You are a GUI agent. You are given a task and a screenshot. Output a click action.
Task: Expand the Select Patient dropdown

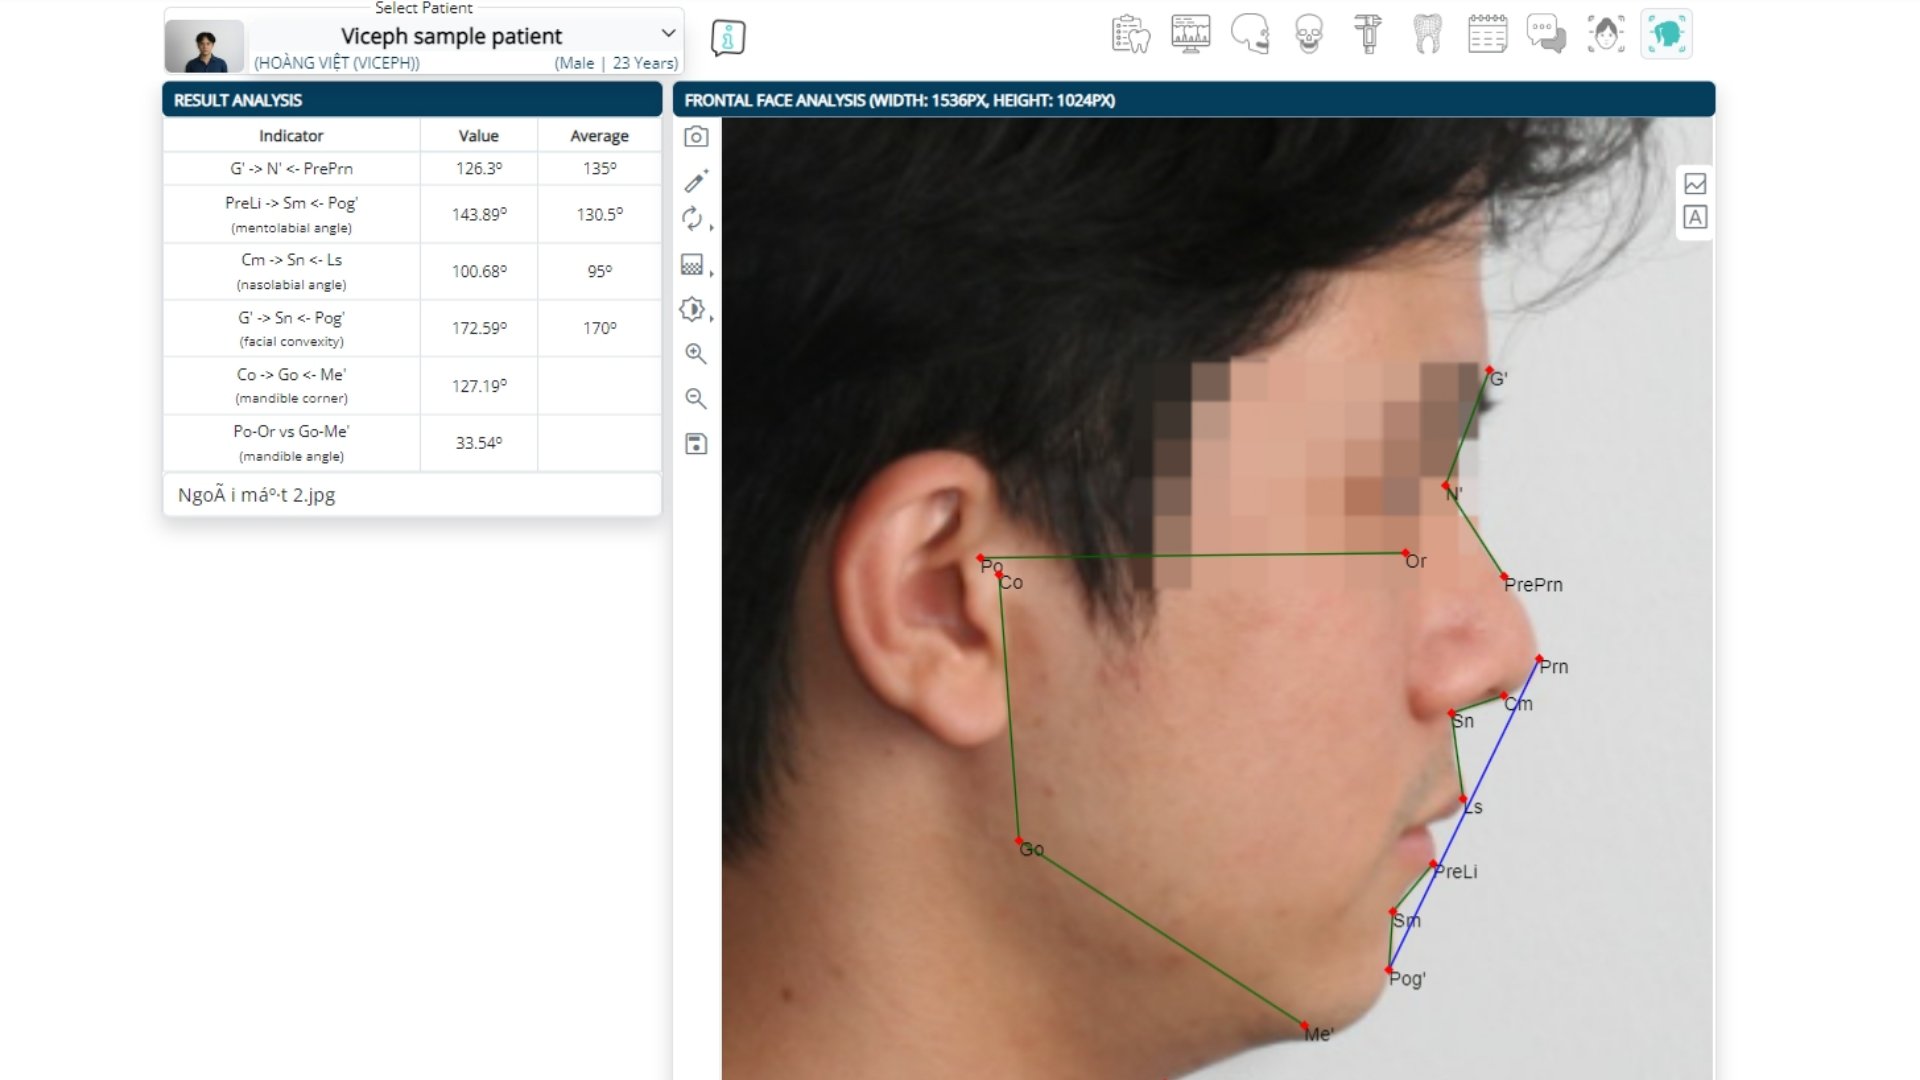coord(668,34)
